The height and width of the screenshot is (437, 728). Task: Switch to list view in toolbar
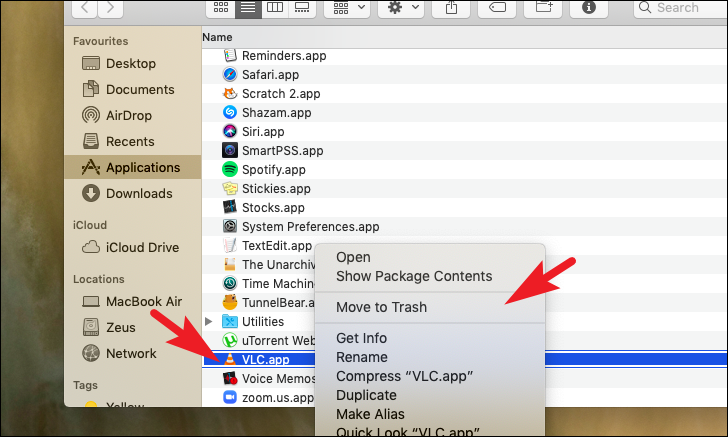pyautogui.click(x=248, y=8)
